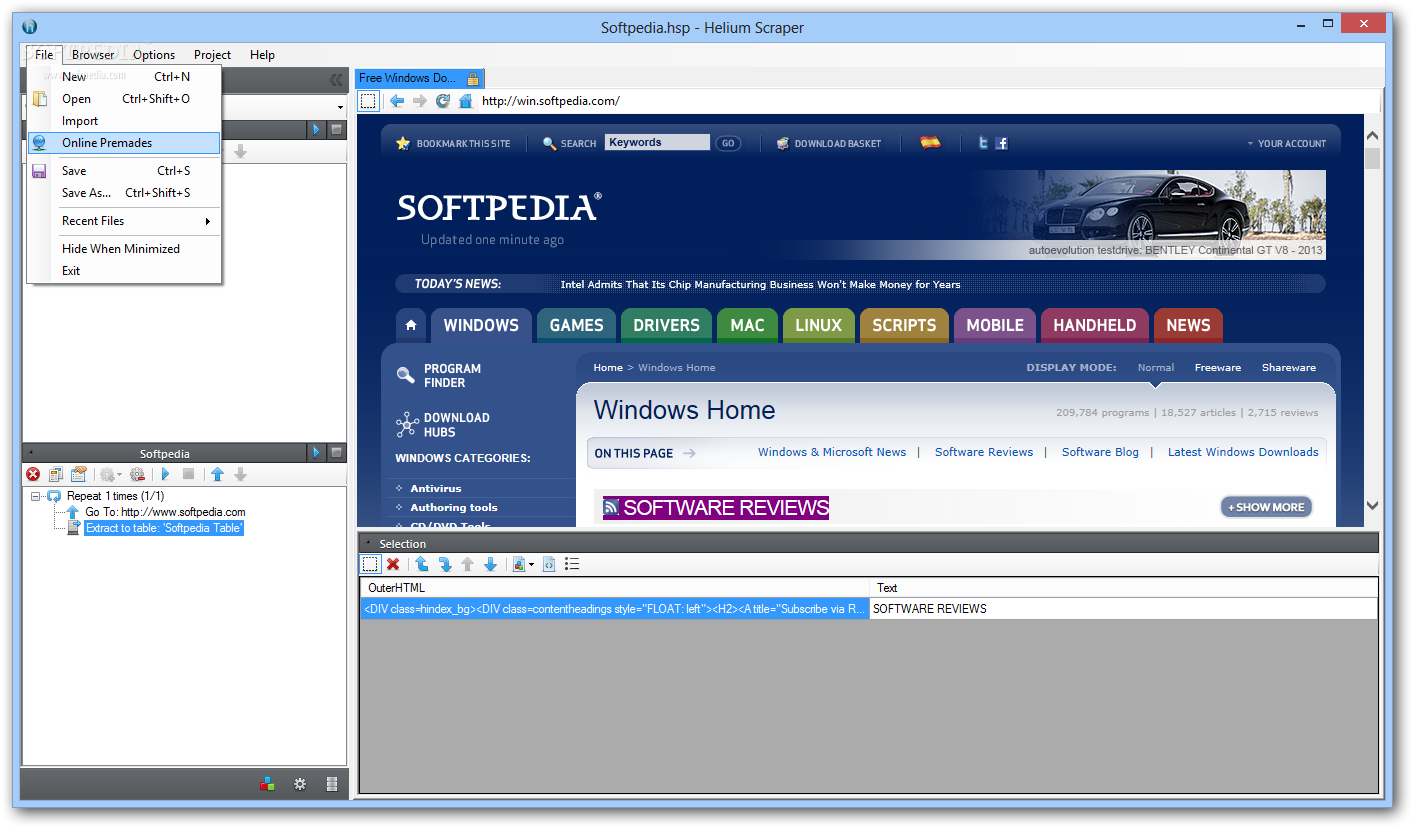Click gear icon at bottom of left panel
The height and width of the screenshot is (828, 1413).
(x=299, y=785)
